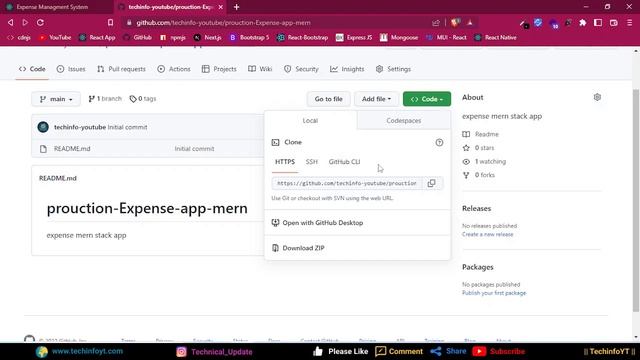Open a new browser tab

click(x=236, y=7)
